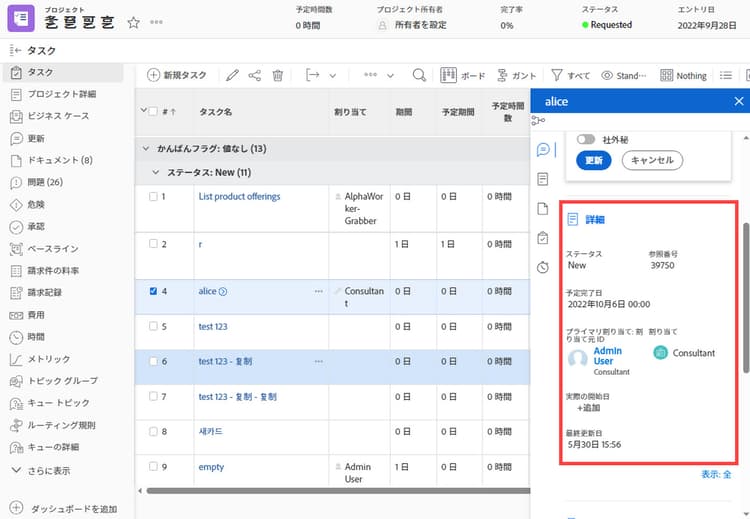Click the blue 更新 button in the alice panel

click(x=594, y=160)
